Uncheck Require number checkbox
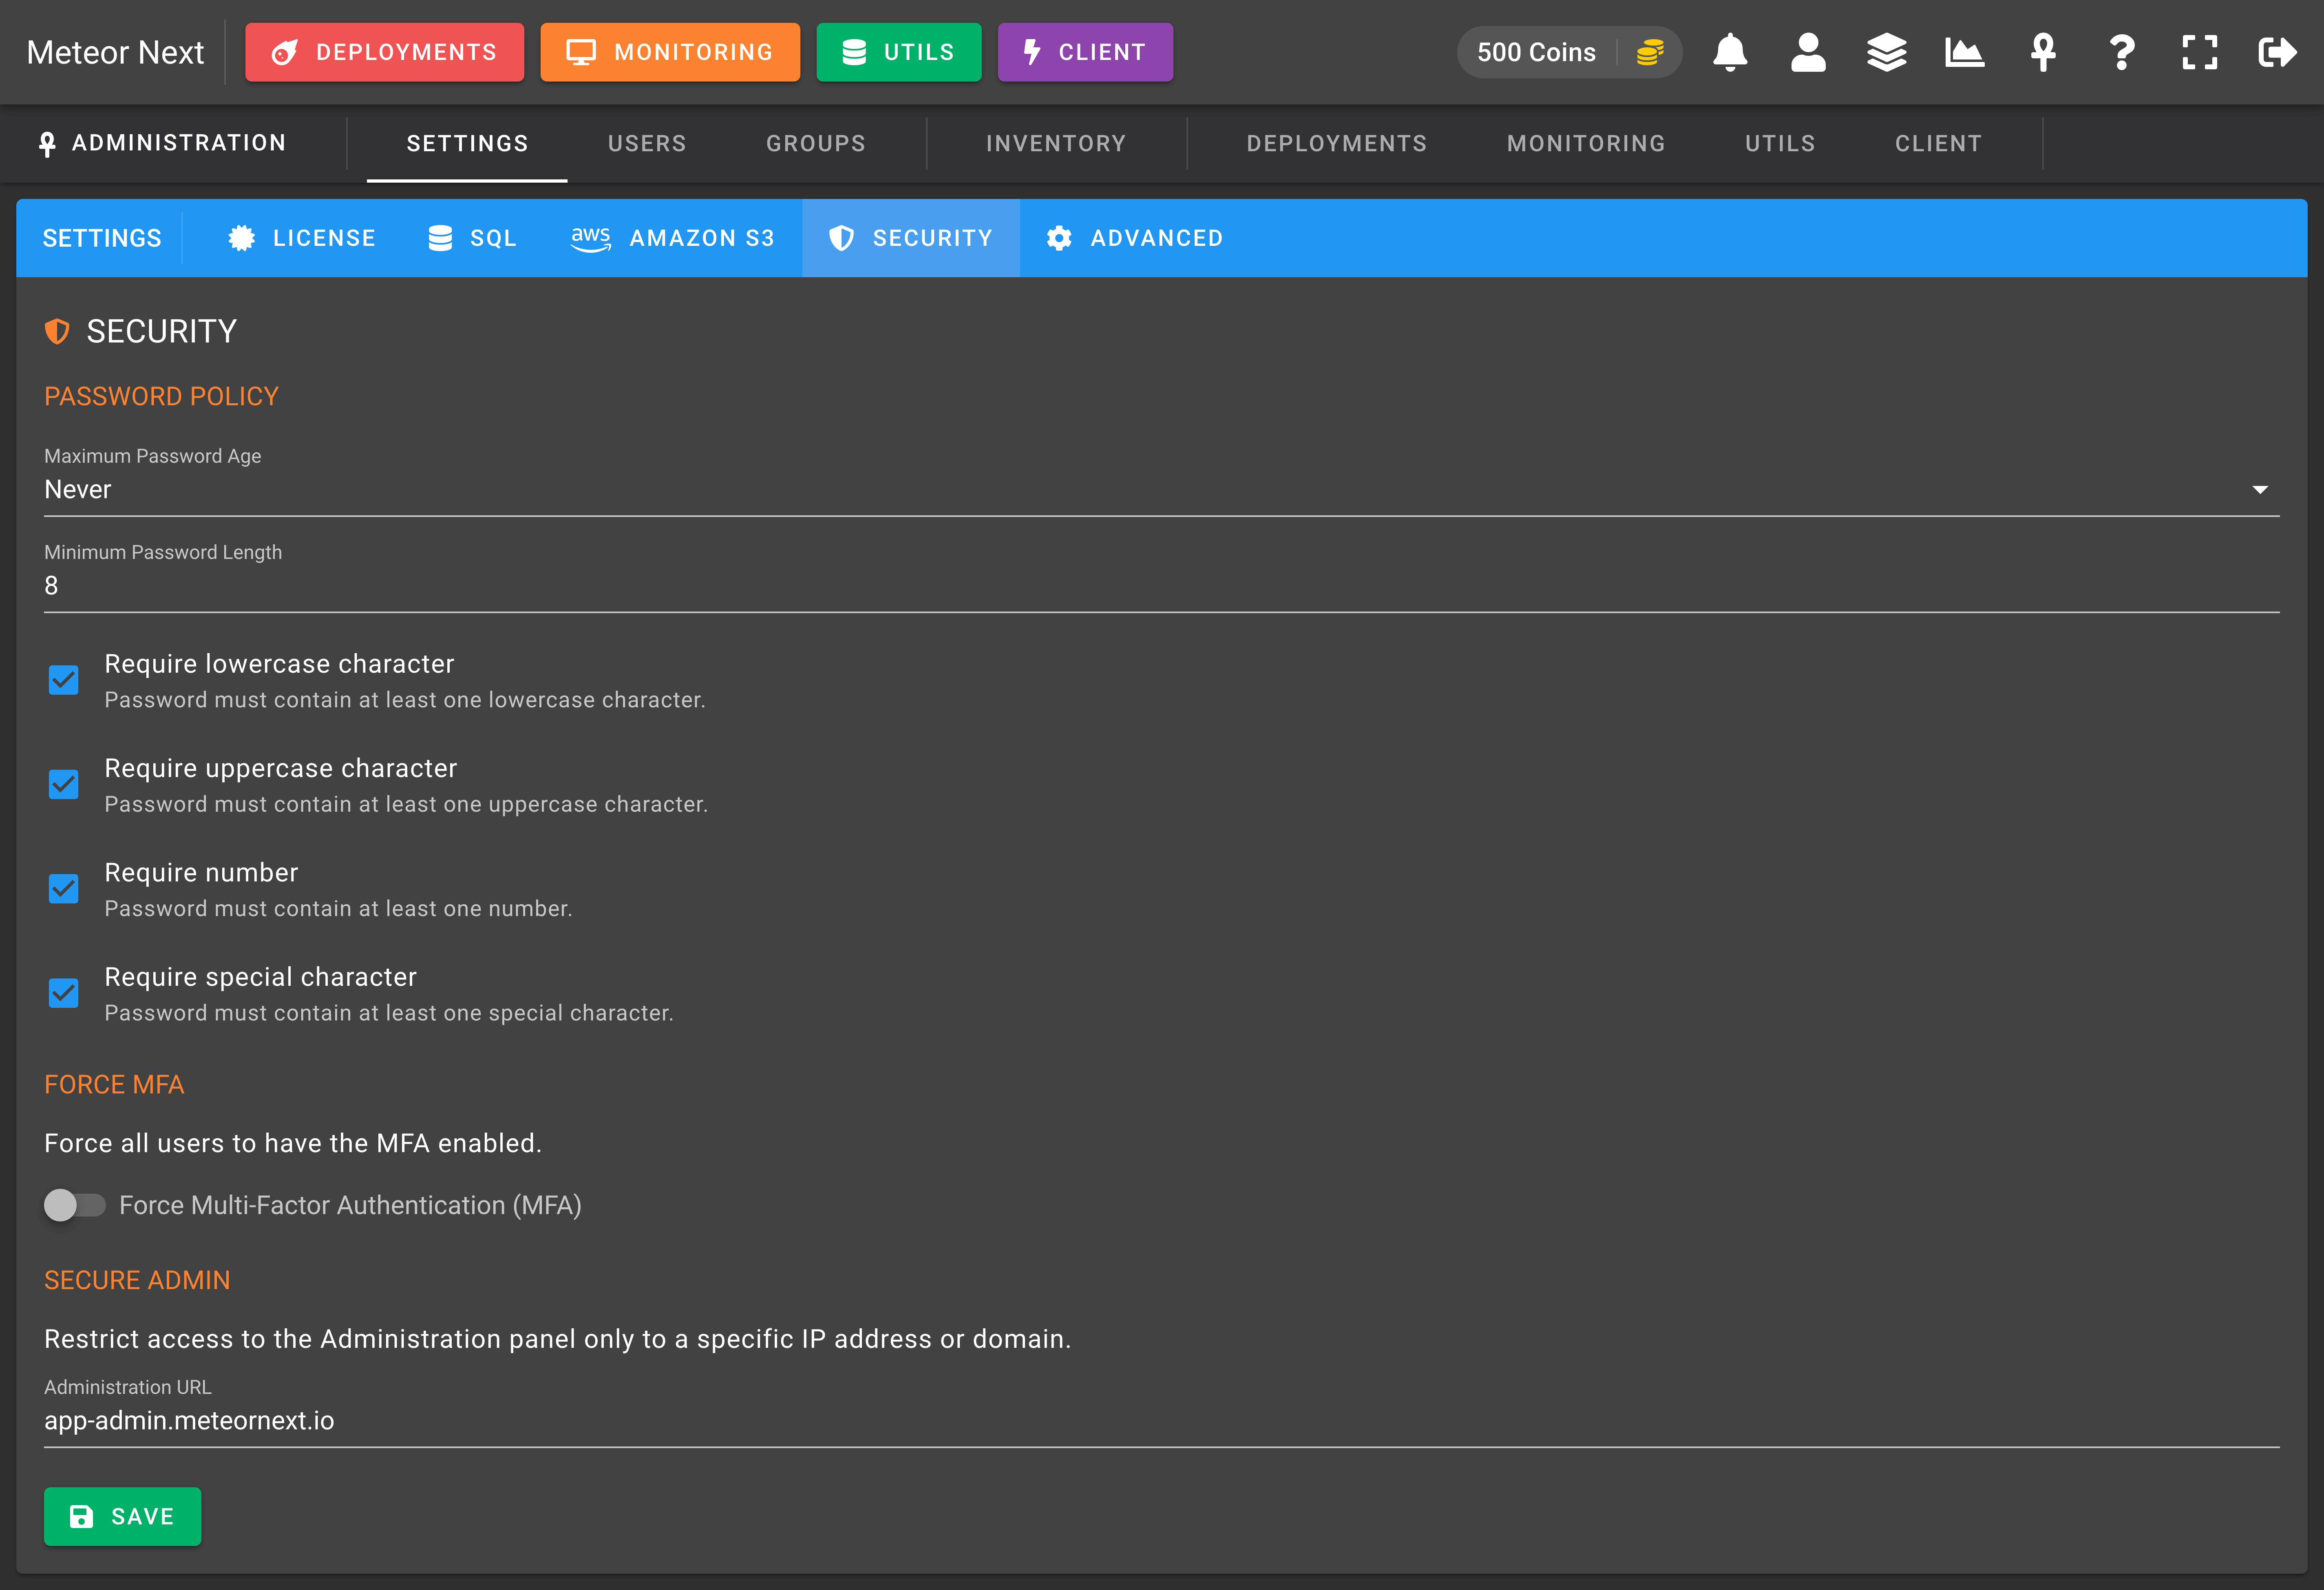 64,889
